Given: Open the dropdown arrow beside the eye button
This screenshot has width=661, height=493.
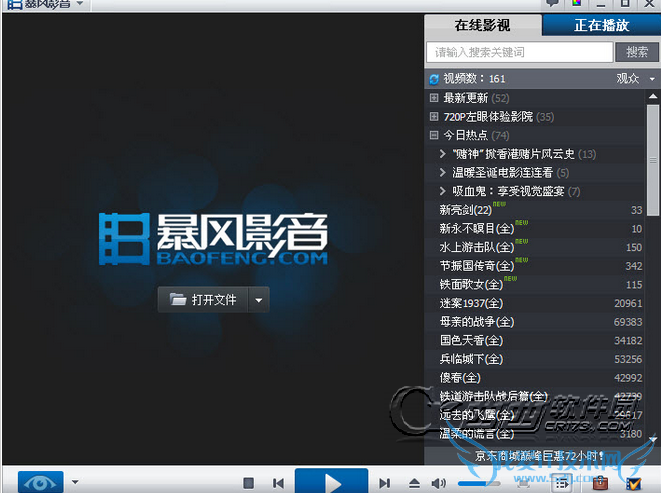Looking at the screenshot, I should (x=75, y=482).
